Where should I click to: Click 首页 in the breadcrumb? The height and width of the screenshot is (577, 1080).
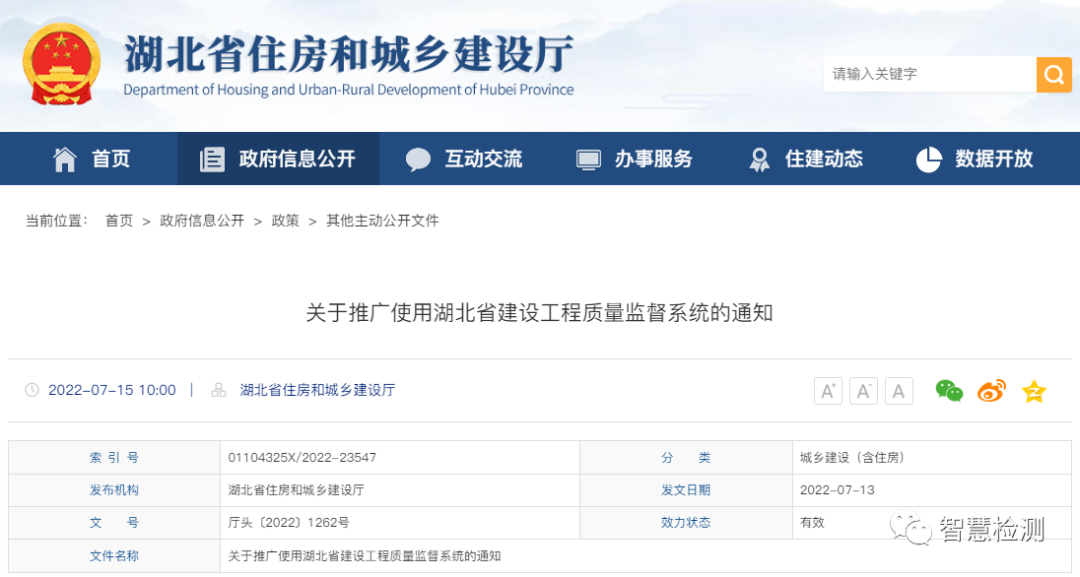coord(119,221)
